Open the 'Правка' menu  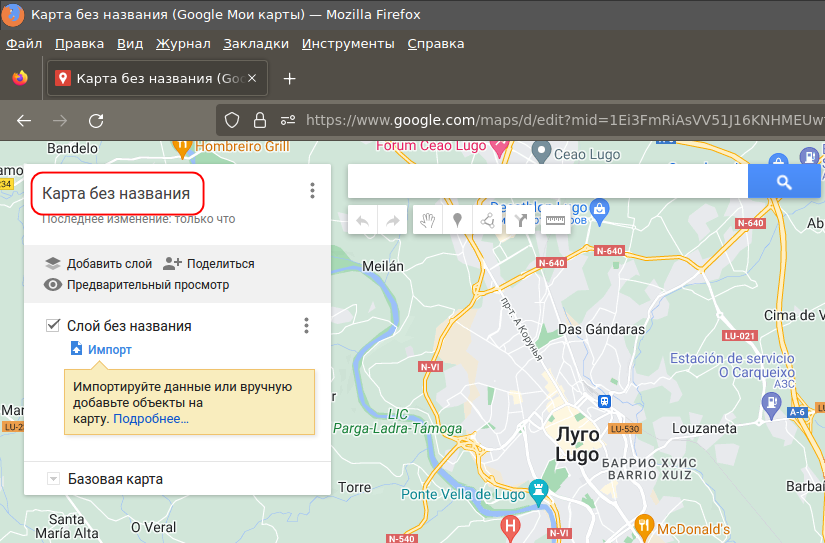79,44
